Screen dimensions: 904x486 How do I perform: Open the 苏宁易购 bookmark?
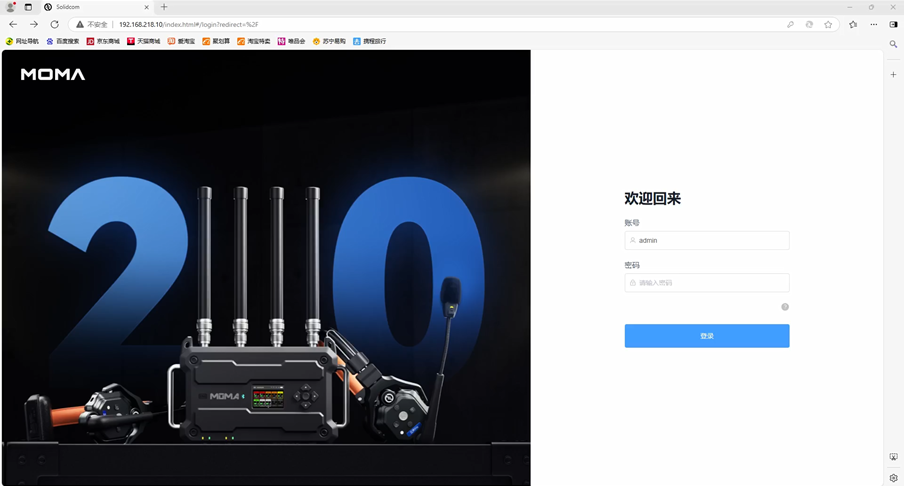click(x=329, y=42)
